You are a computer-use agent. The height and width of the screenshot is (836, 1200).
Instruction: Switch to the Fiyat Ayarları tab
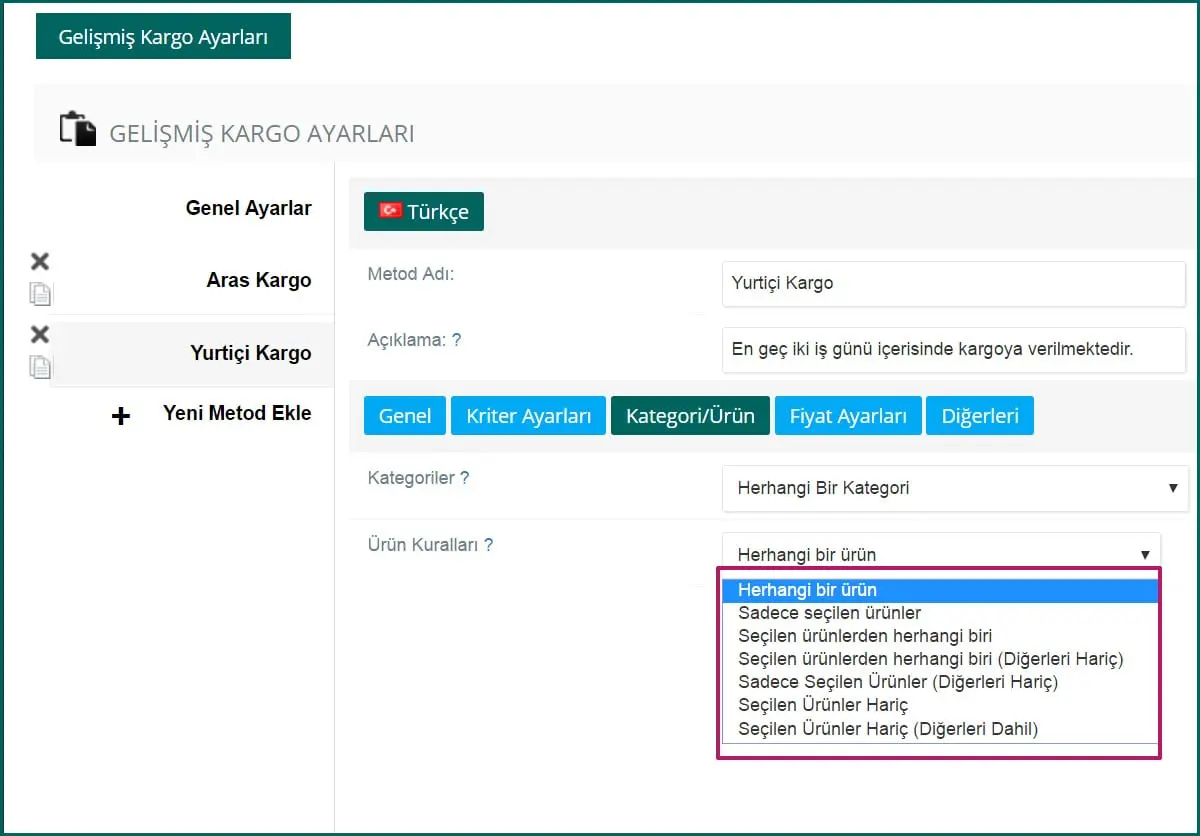tap(848, 416)
